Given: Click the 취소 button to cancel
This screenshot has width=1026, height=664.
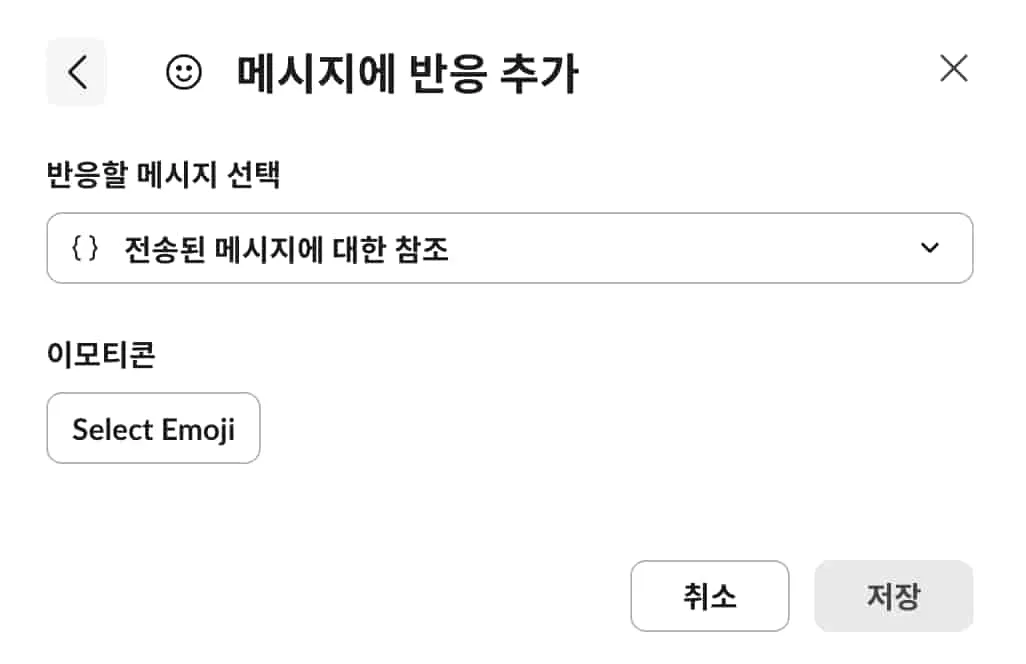Looking at the screenshot, I should 710,596.
